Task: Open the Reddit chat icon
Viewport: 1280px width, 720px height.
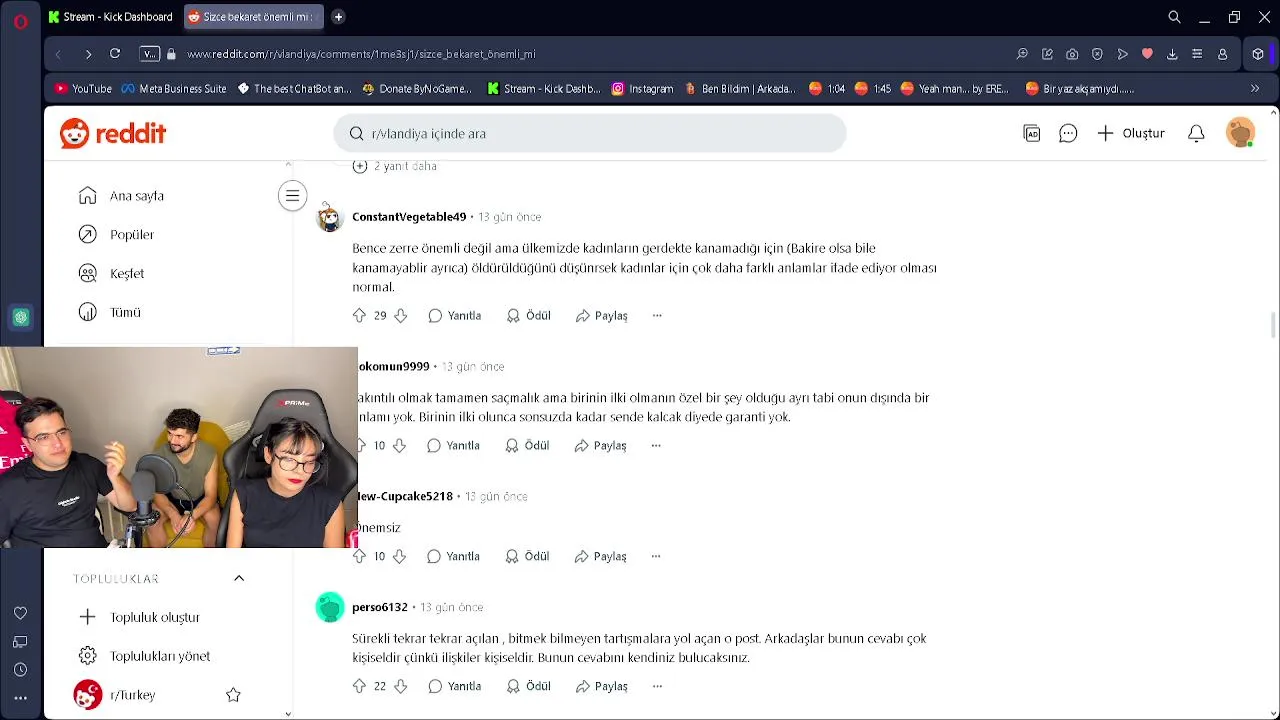Action: [1068, 133]
